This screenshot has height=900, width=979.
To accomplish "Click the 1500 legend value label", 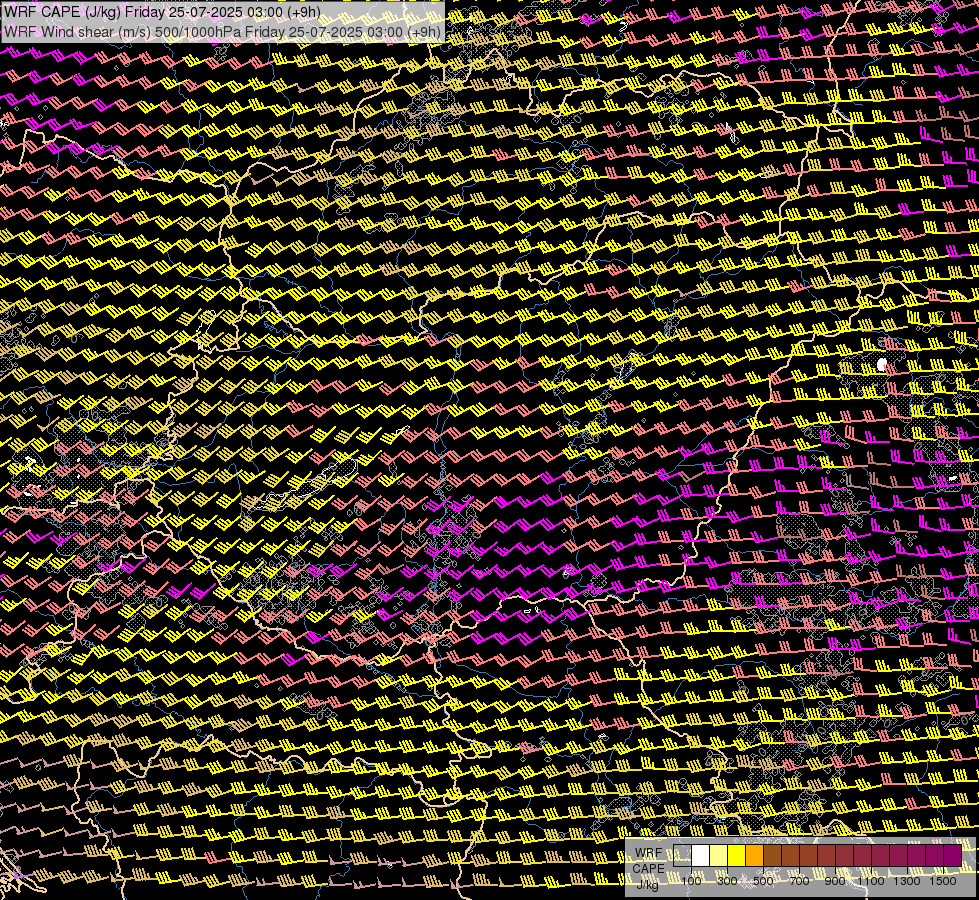I will [943, 881].
